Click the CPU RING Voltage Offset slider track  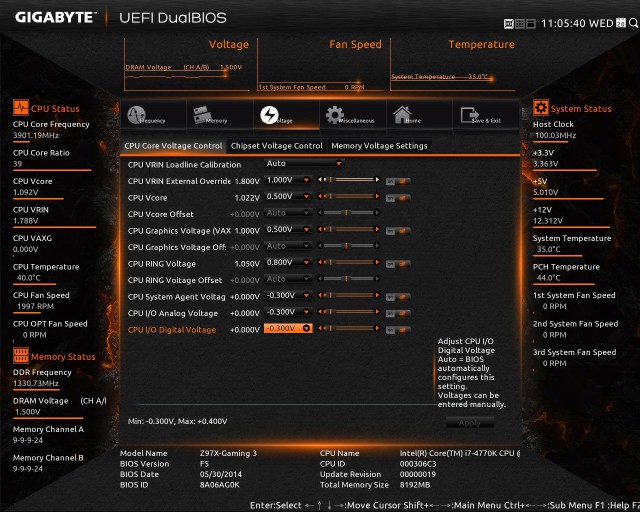(349, 279)
